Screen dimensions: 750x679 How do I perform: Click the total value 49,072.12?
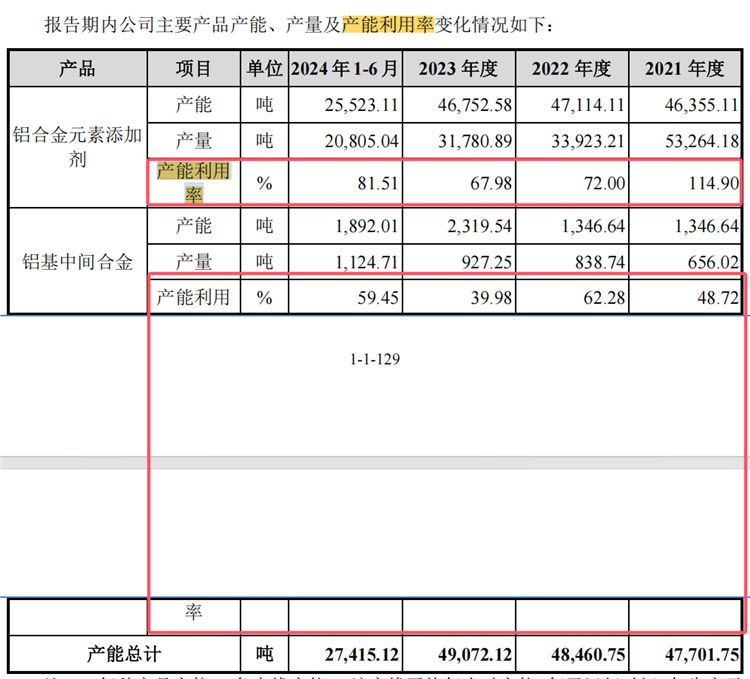(475, 654)
